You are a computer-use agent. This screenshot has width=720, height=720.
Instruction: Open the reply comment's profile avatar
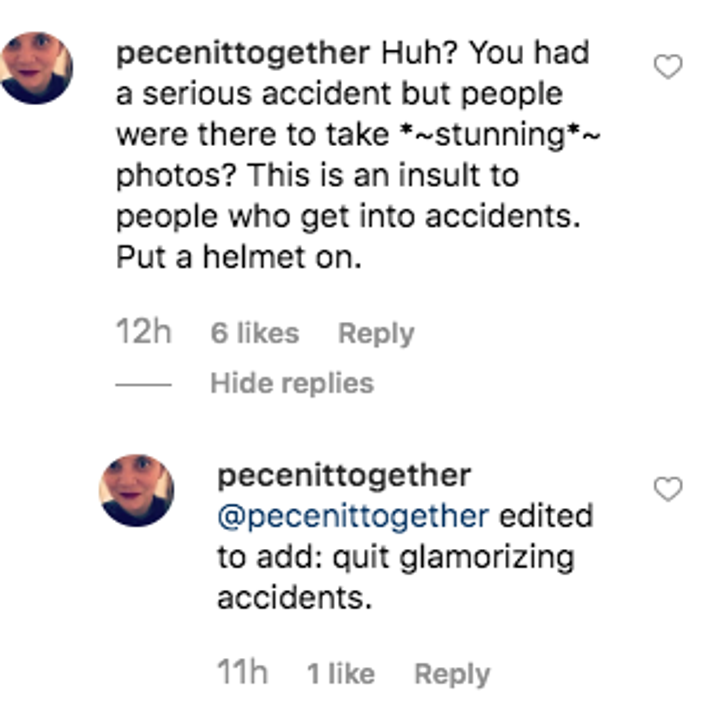click(136, 490)
